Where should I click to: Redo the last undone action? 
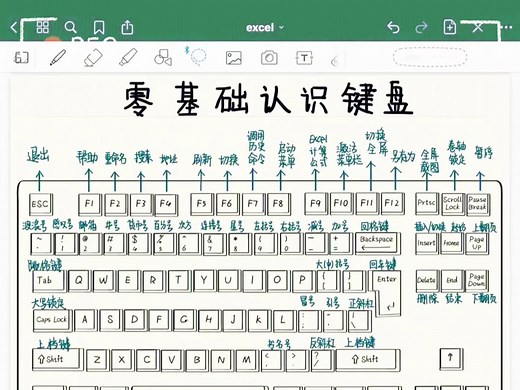pos(421,27)
